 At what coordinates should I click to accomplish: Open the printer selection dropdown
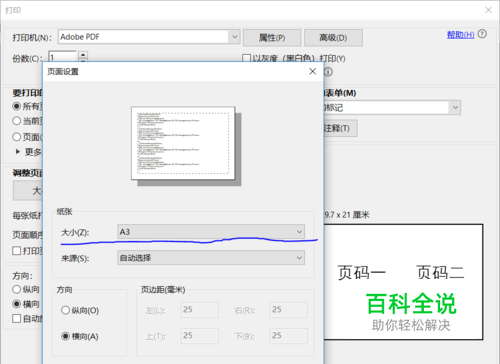149,37
